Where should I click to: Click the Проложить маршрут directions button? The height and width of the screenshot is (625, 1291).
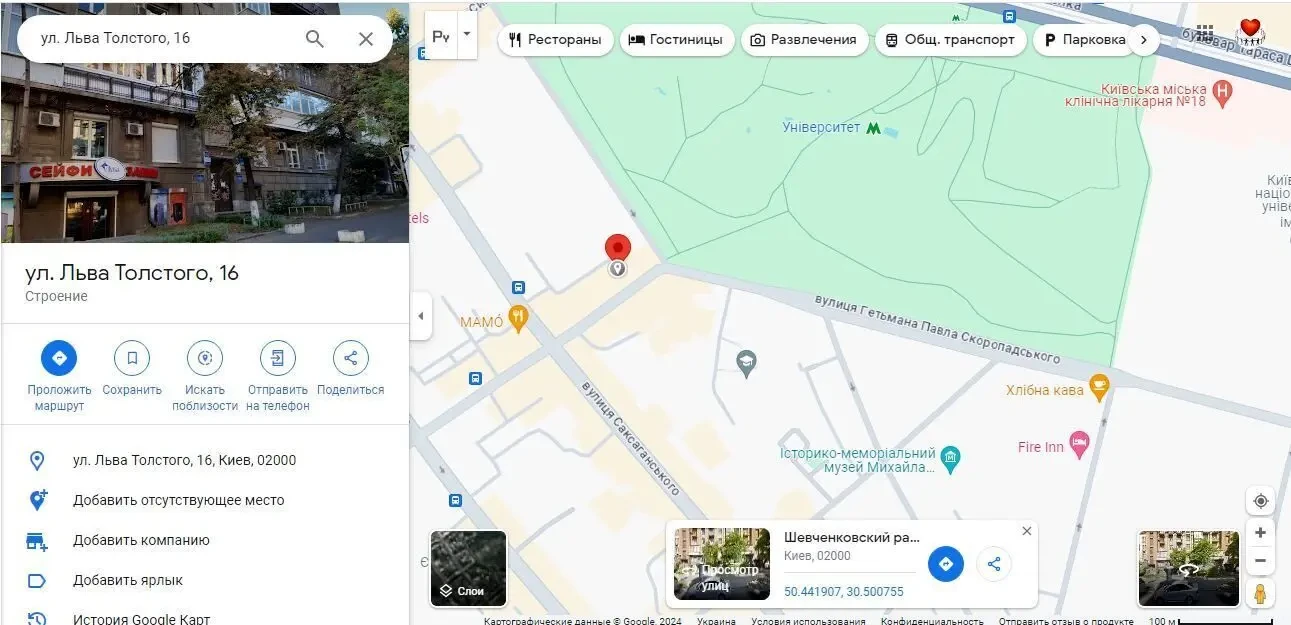click(x=59, y=358)
